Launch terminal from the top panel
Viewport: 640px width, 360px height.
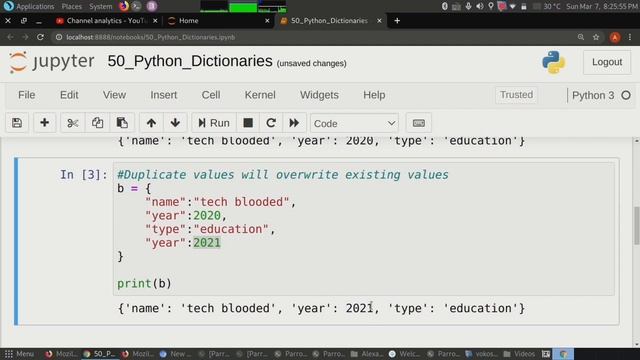coord(137,6)
